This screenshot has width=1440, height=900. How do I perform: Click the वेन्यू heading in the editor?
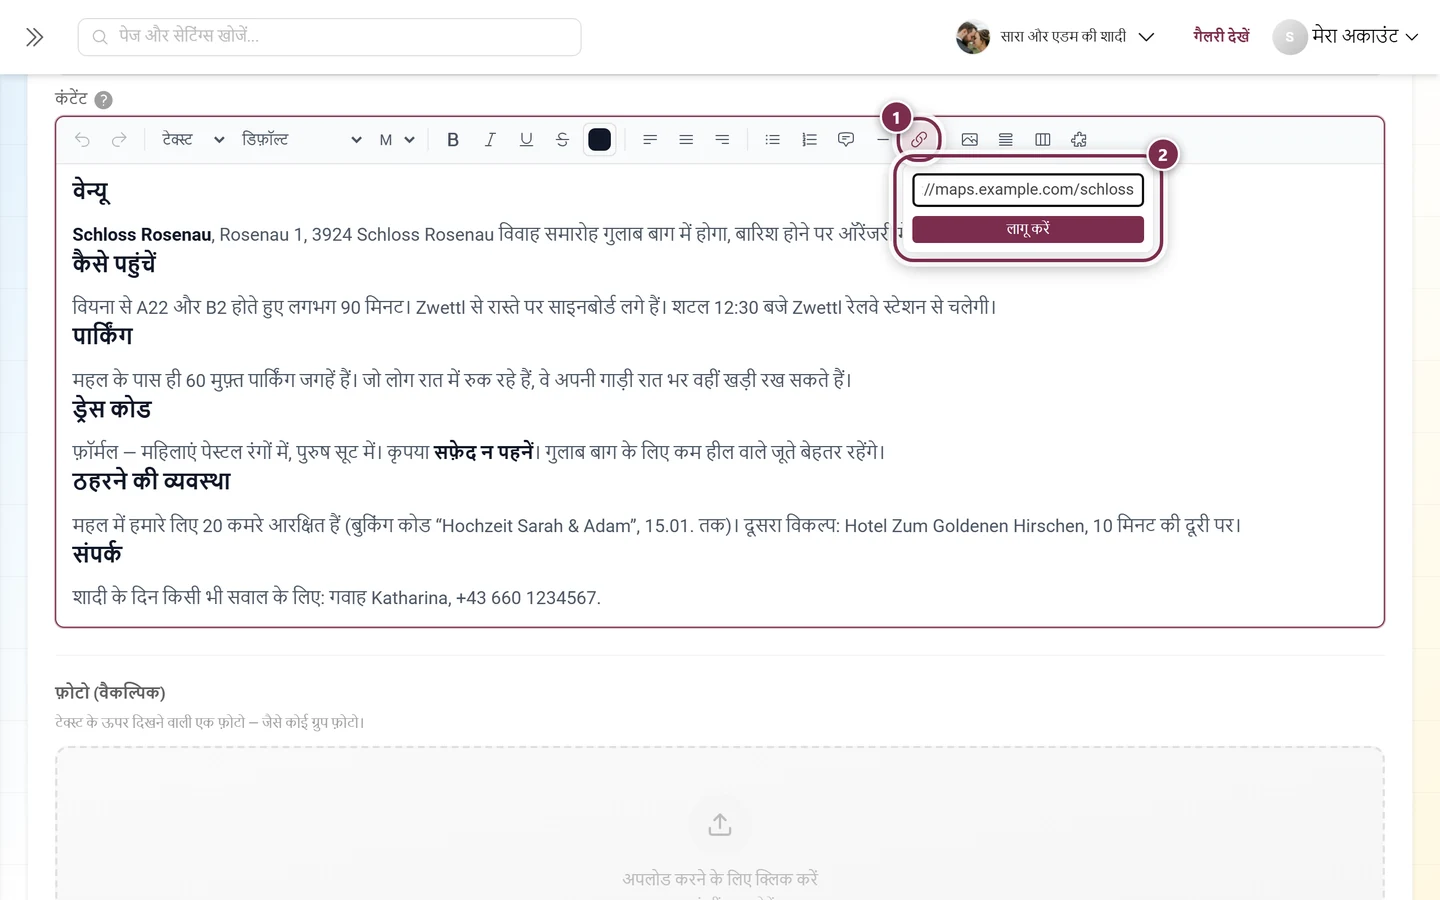(91, 190)
